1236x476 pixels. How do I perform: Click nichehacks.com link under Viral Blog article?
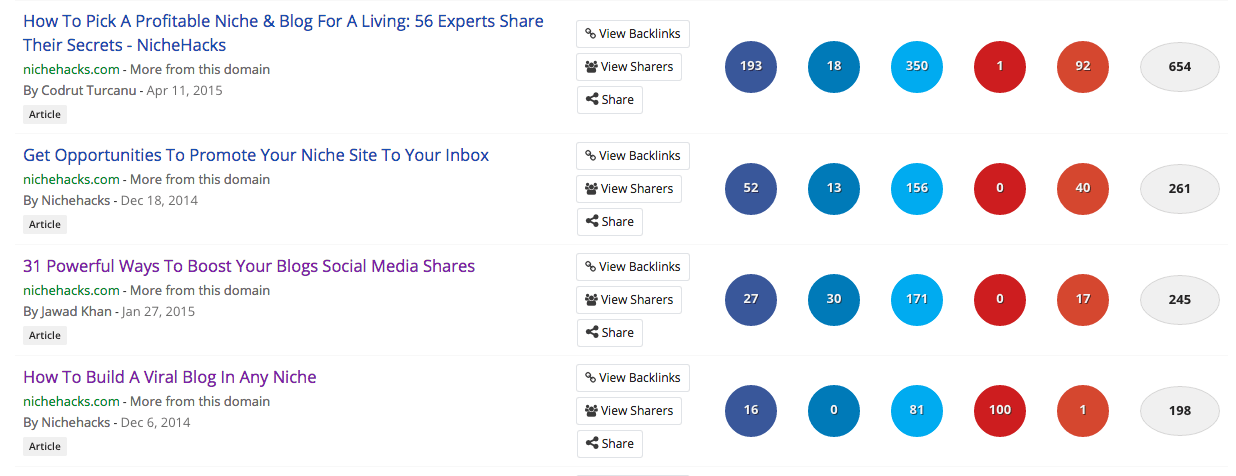[71, 401]
